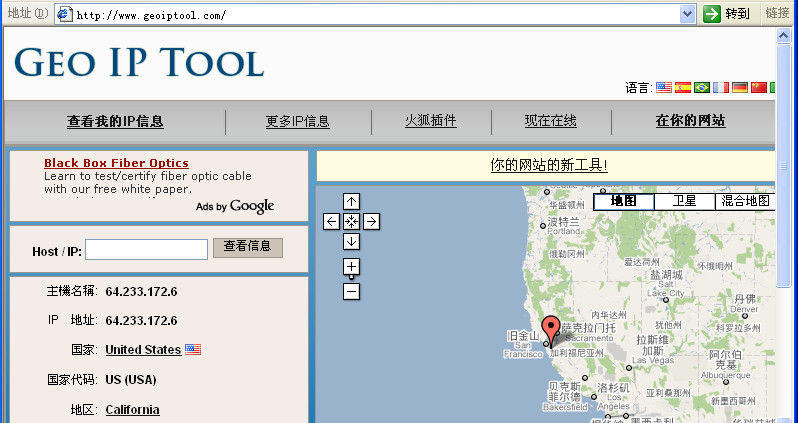Open 现在在线 menu item
This screenshot has height=423, width=798.
click(x=551, y=121)
